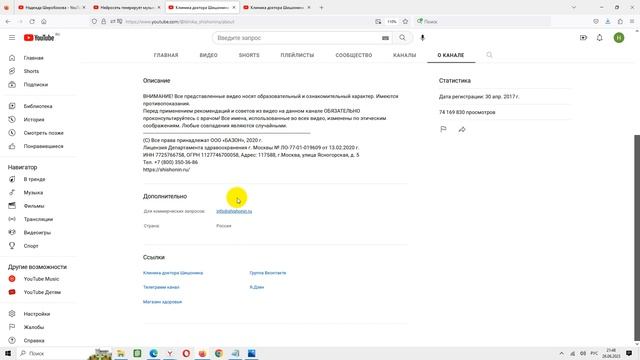Image resolution: width=640 pixels, height=360 pixels.
Task: Open the shishonin.ru link in description
Action: 166,169
